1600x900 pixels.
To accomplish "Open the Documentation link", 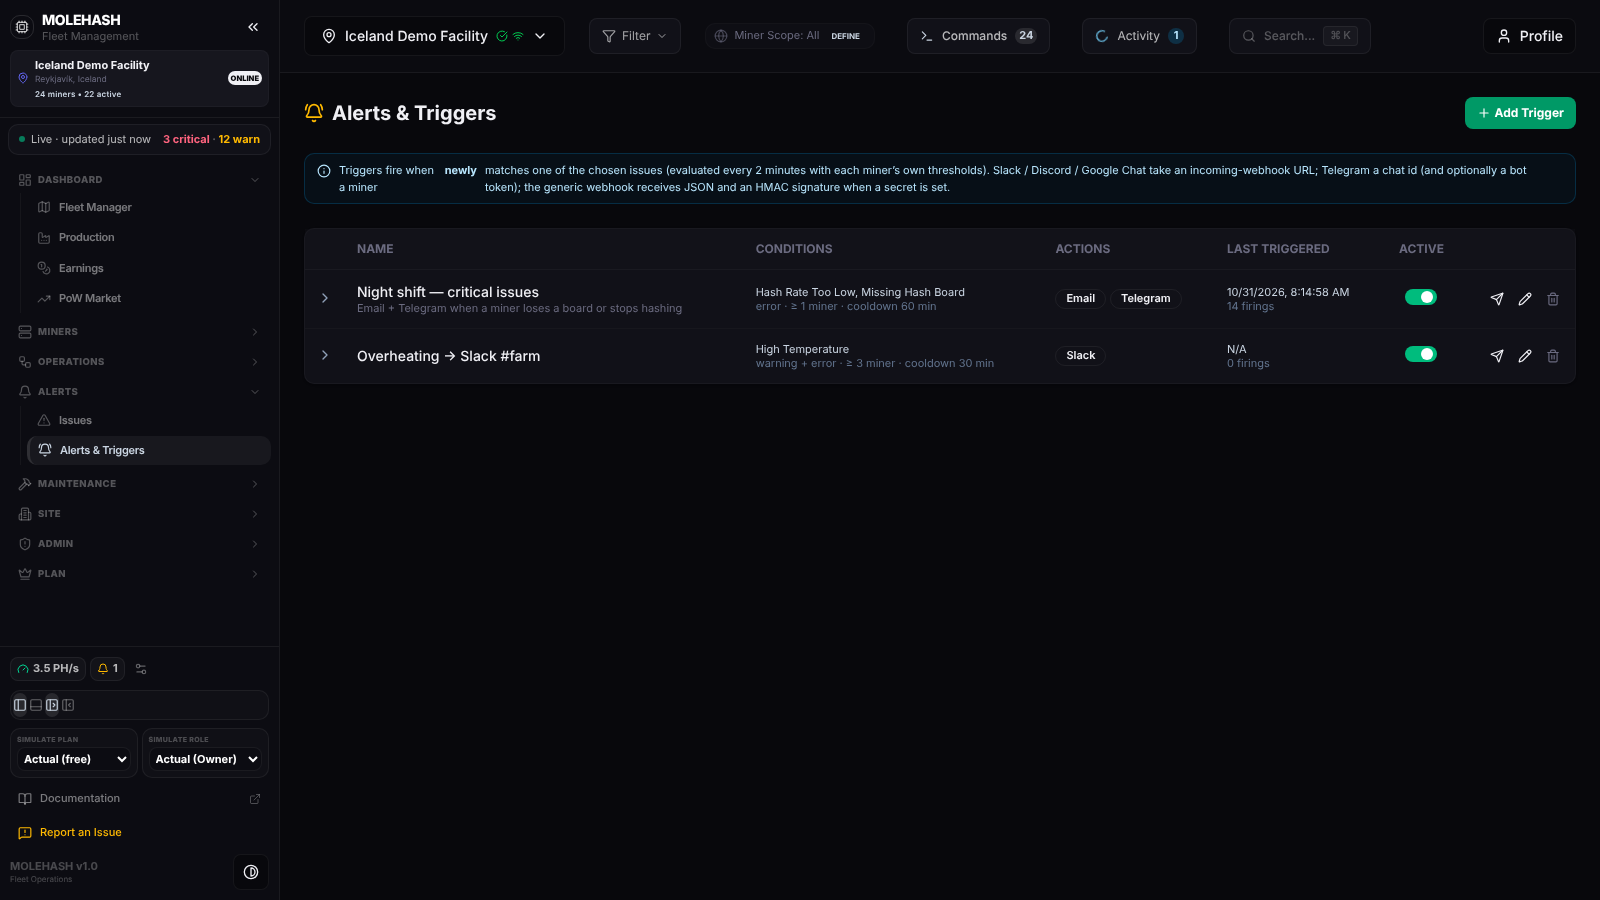I will [x=139, y=799].
